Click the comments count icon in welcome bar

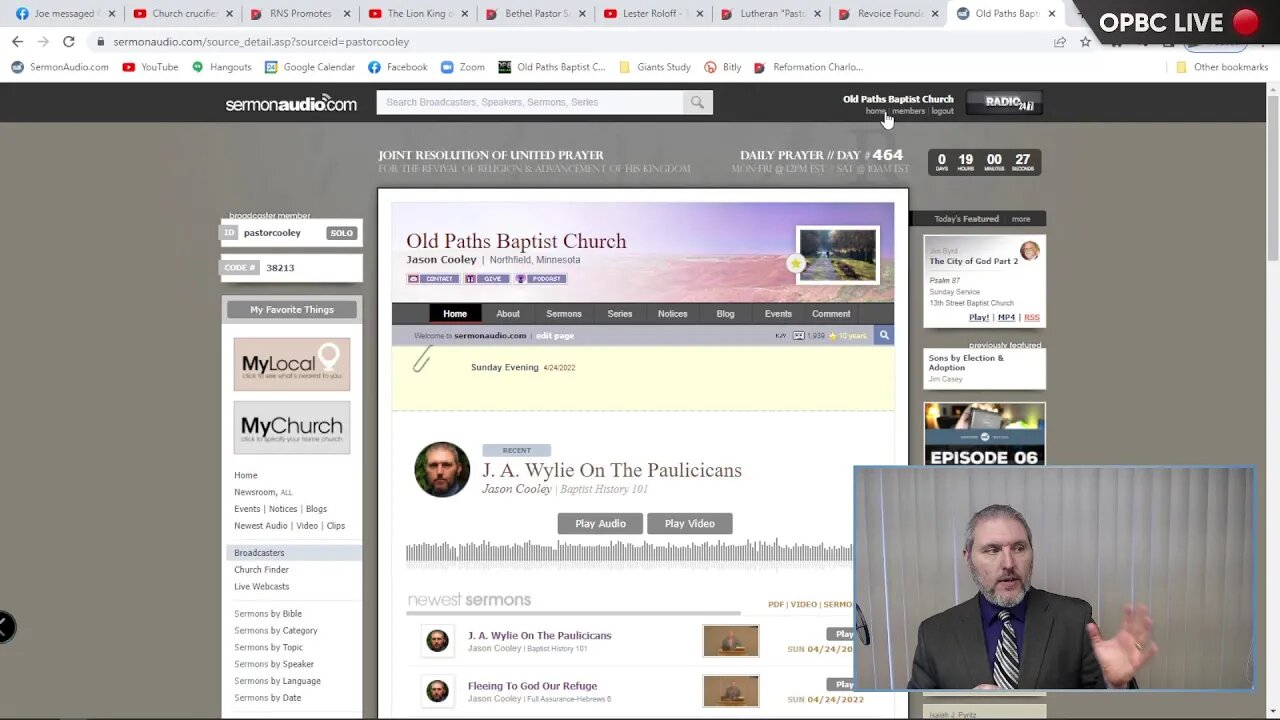click(798, 336)
